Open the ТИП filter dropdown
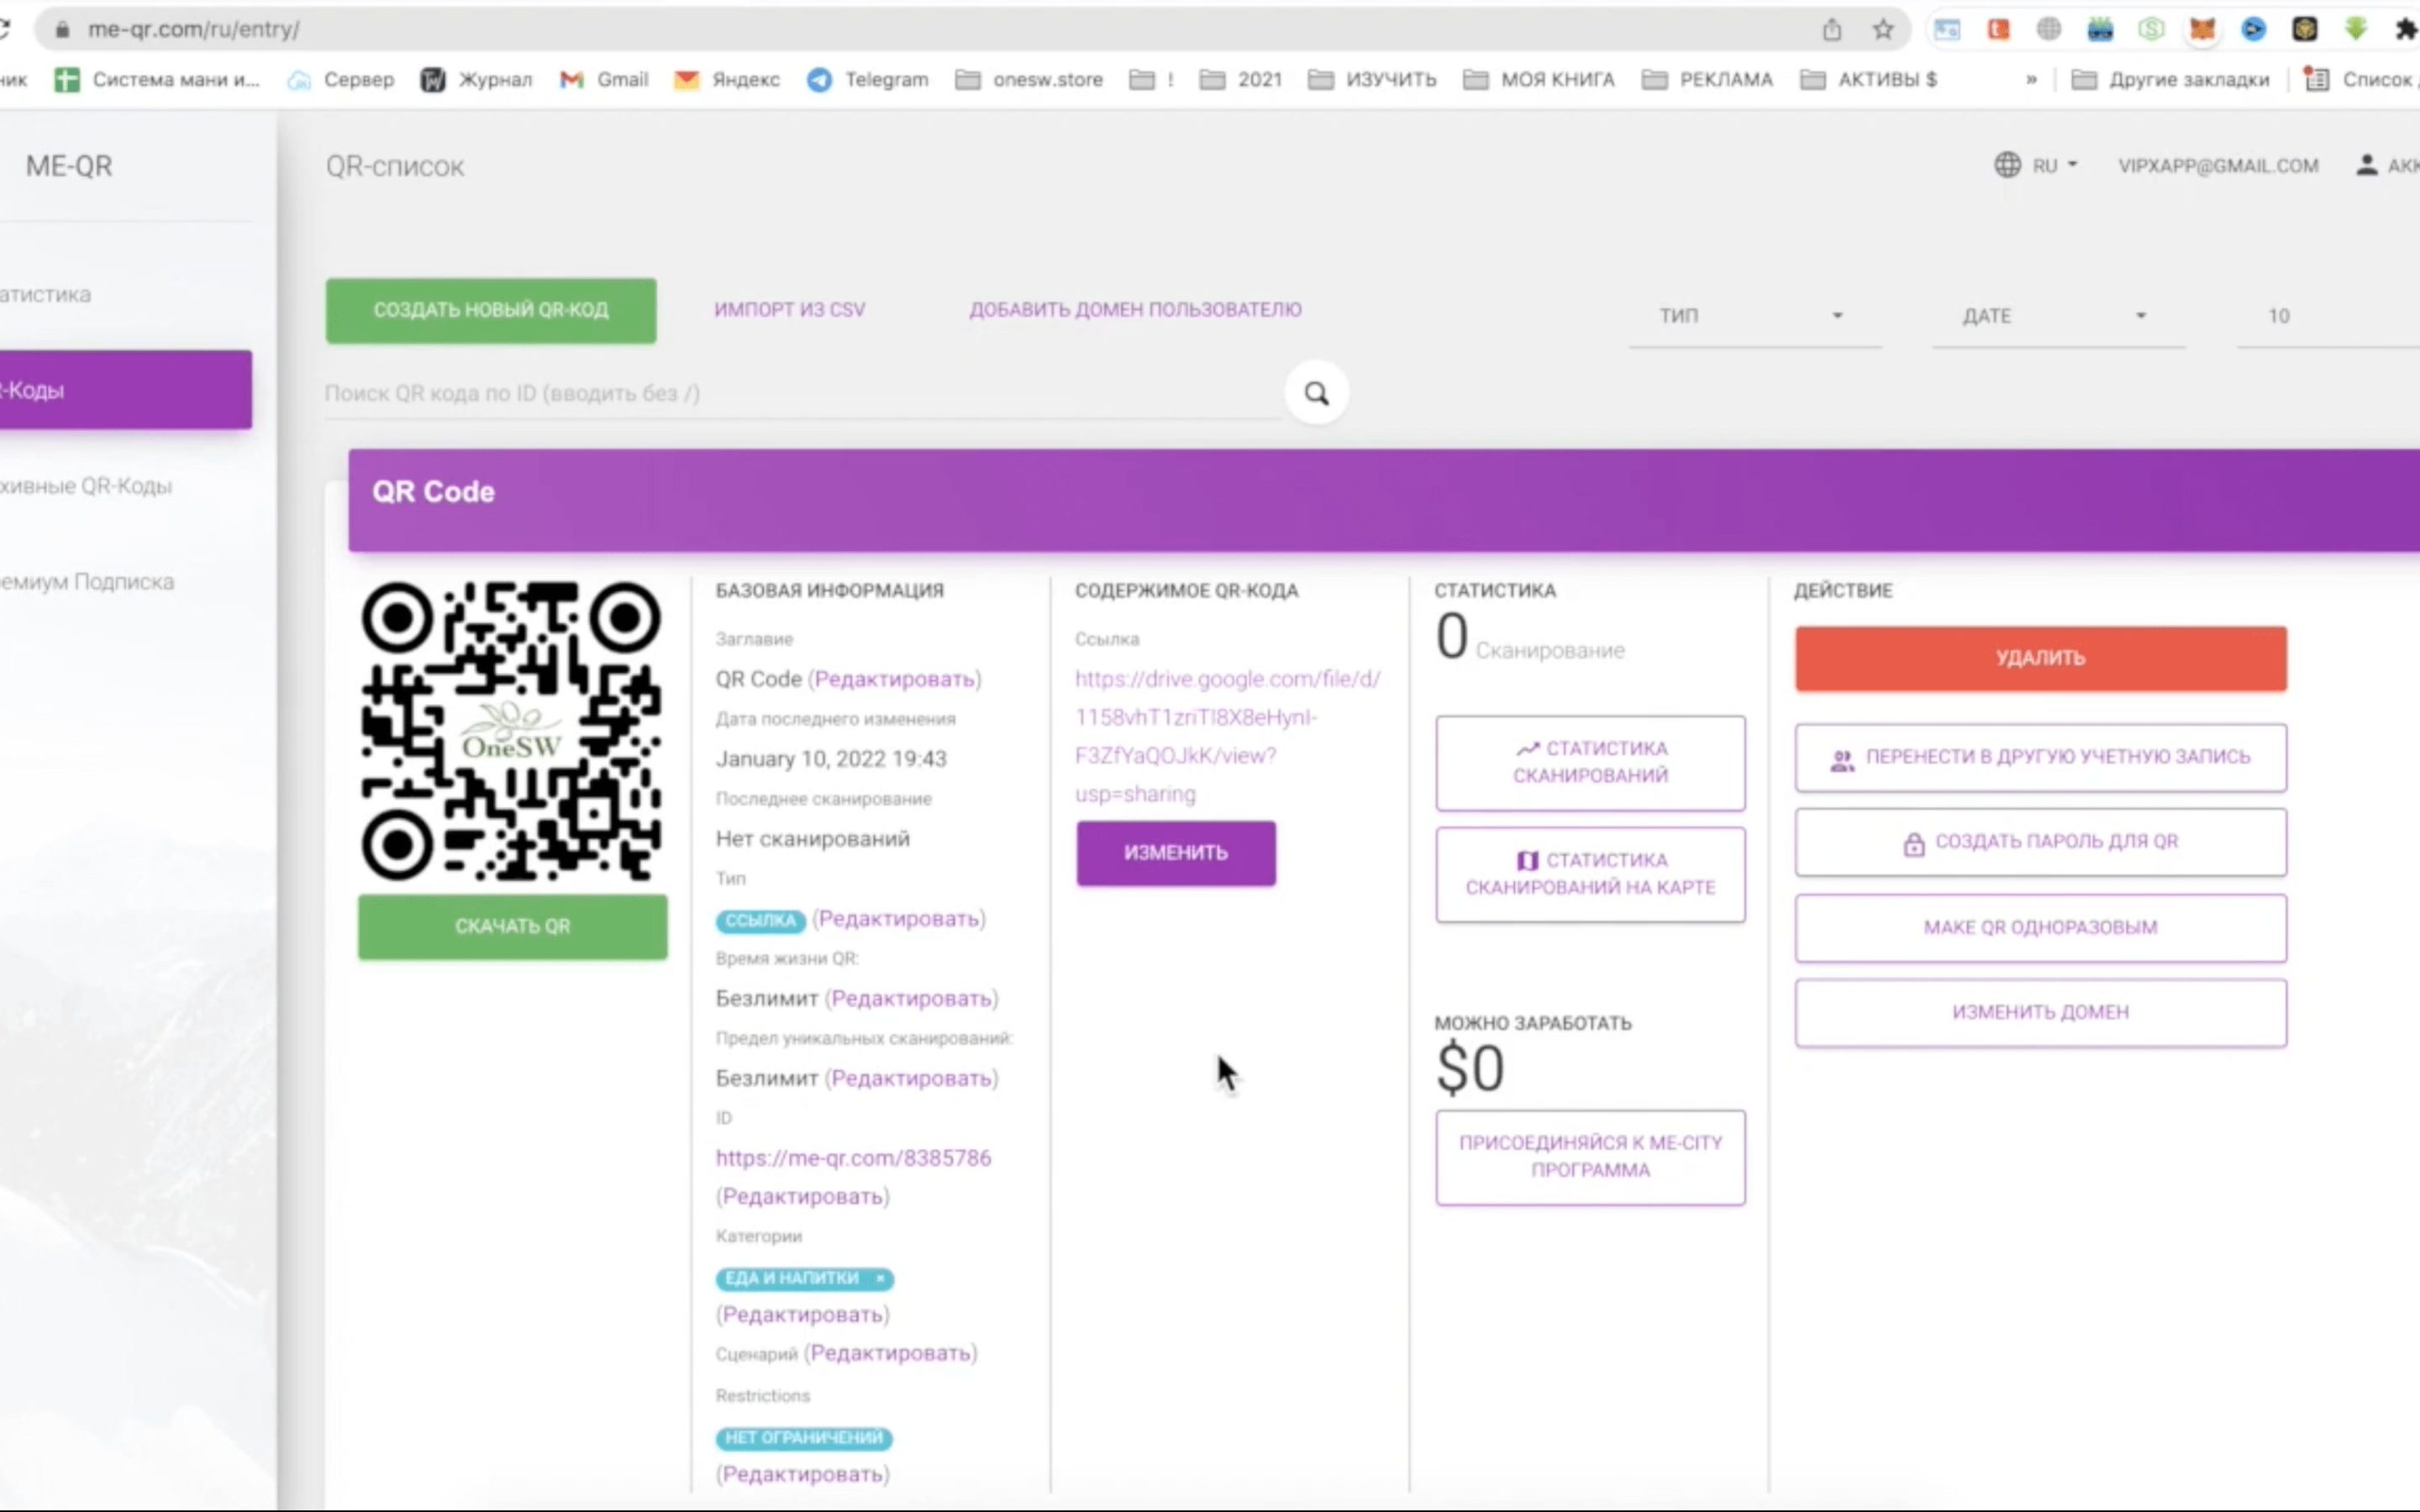Viewport: 2420px width, 1512px height. pyautogui.click(x=1755, y=316)
